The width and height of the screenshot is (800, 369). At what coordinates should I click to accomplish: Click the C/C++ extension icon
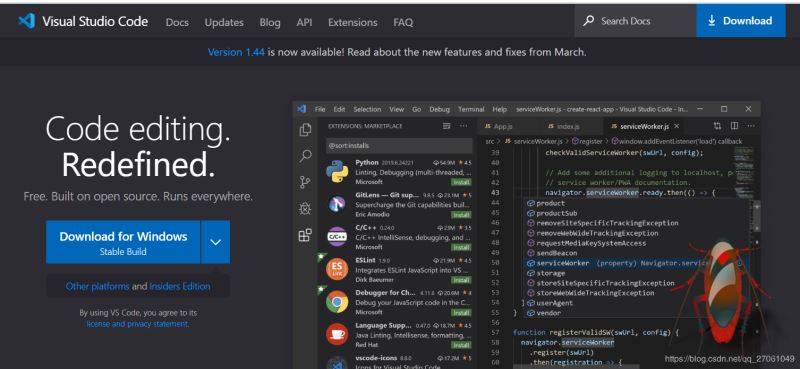[x=337, y=237]
